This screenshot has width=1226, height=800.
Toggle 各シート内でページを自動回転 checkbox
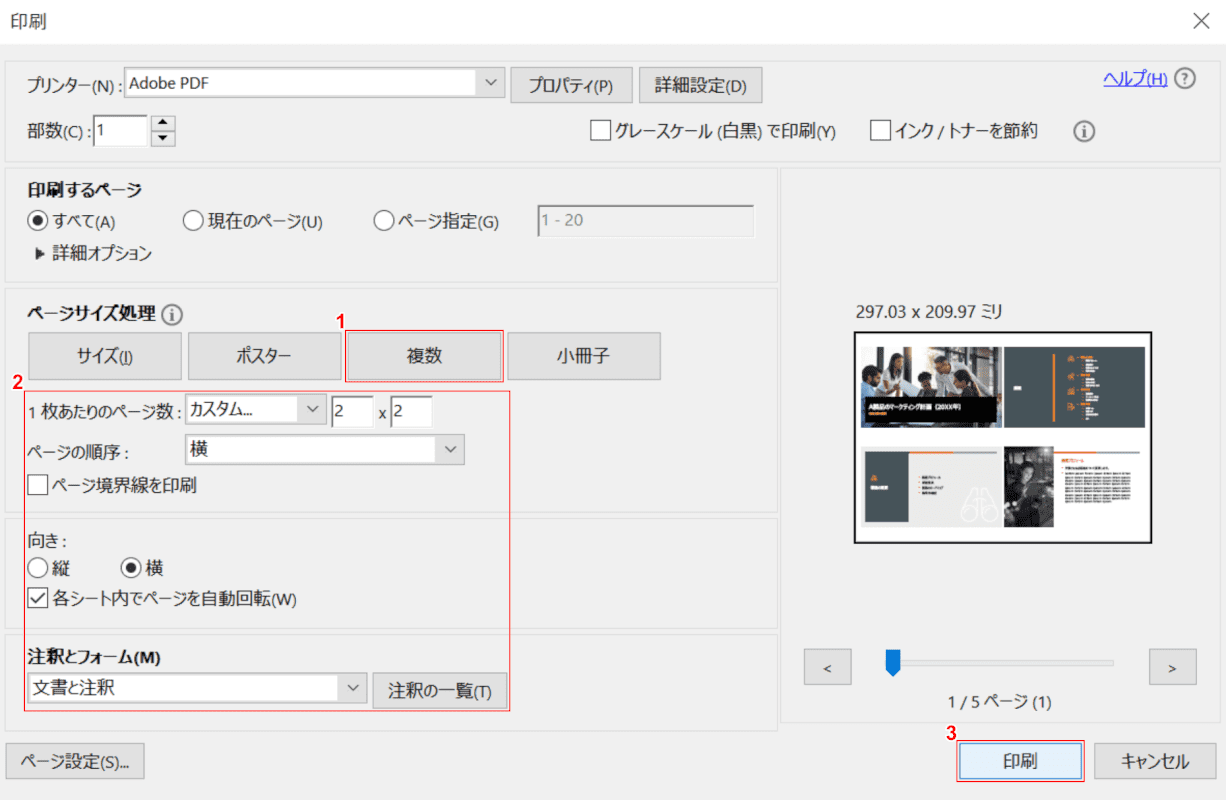point(38,599)
